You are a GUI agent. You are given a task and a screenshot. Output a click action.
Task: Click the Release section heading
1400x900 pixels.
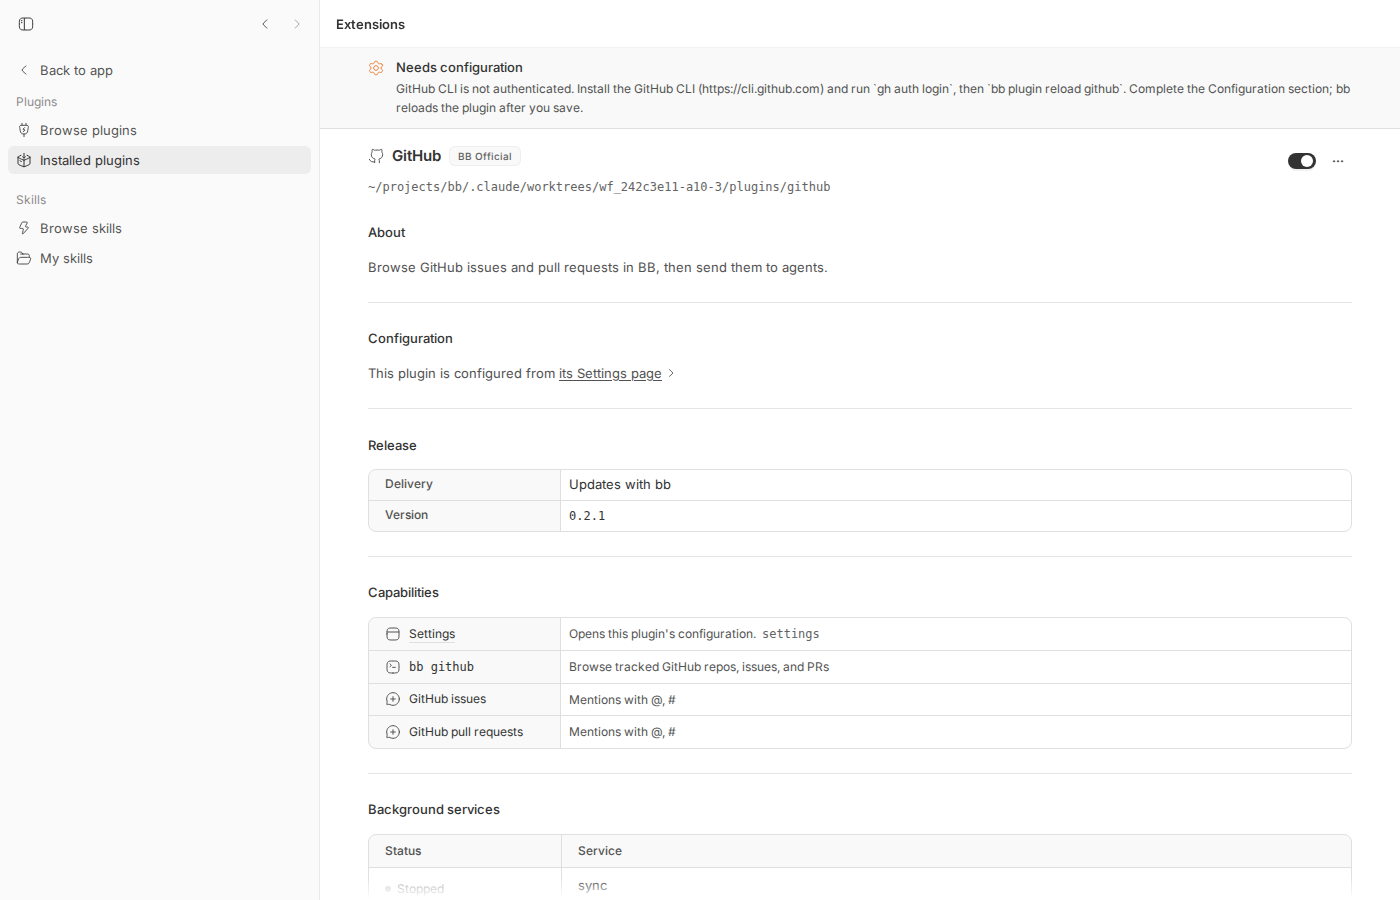click(x=392, y=445)
